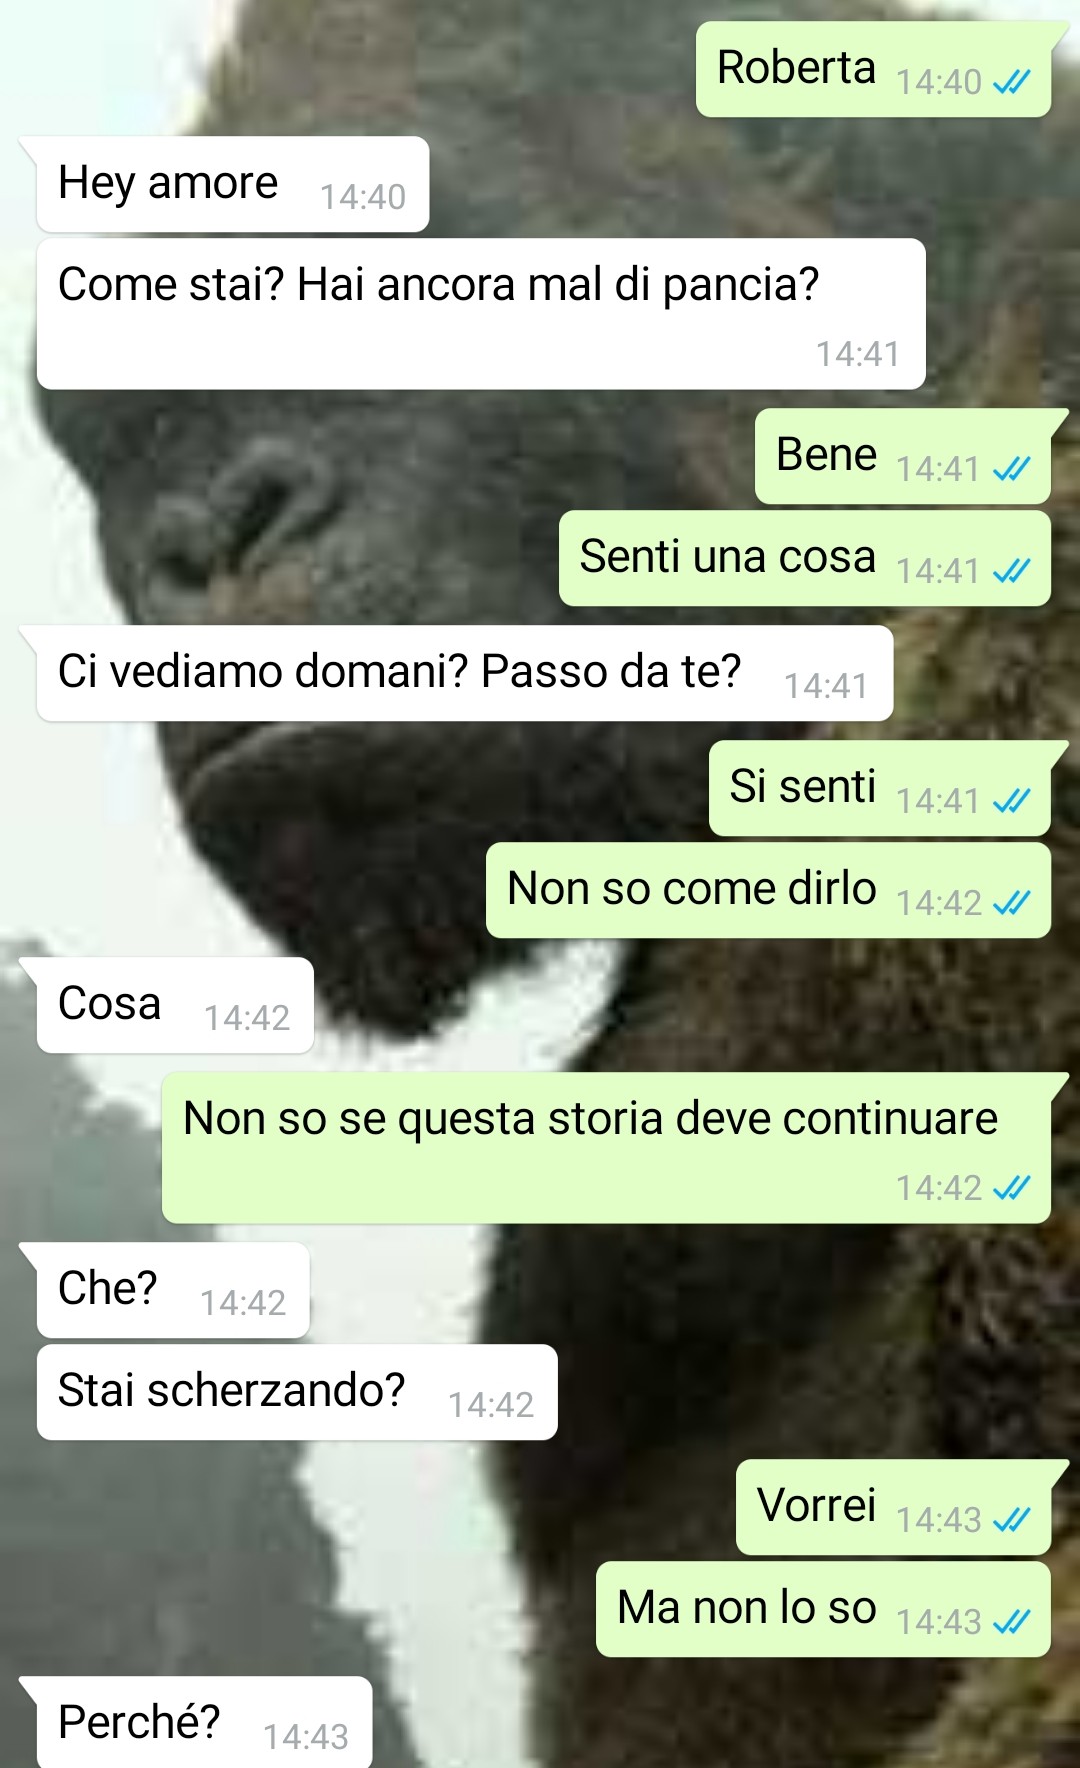1080x1768 pixels.
Task: Click the double check on "Senti una cosa"
Action: pyautogui.click(x=1011, y=571)
